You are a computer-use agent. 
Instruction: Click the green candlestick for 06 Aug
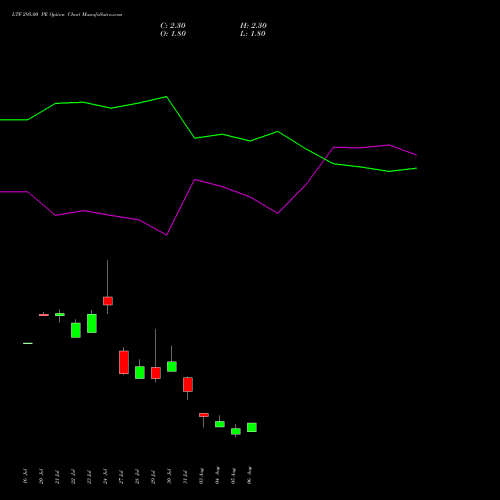coord(252,427)
